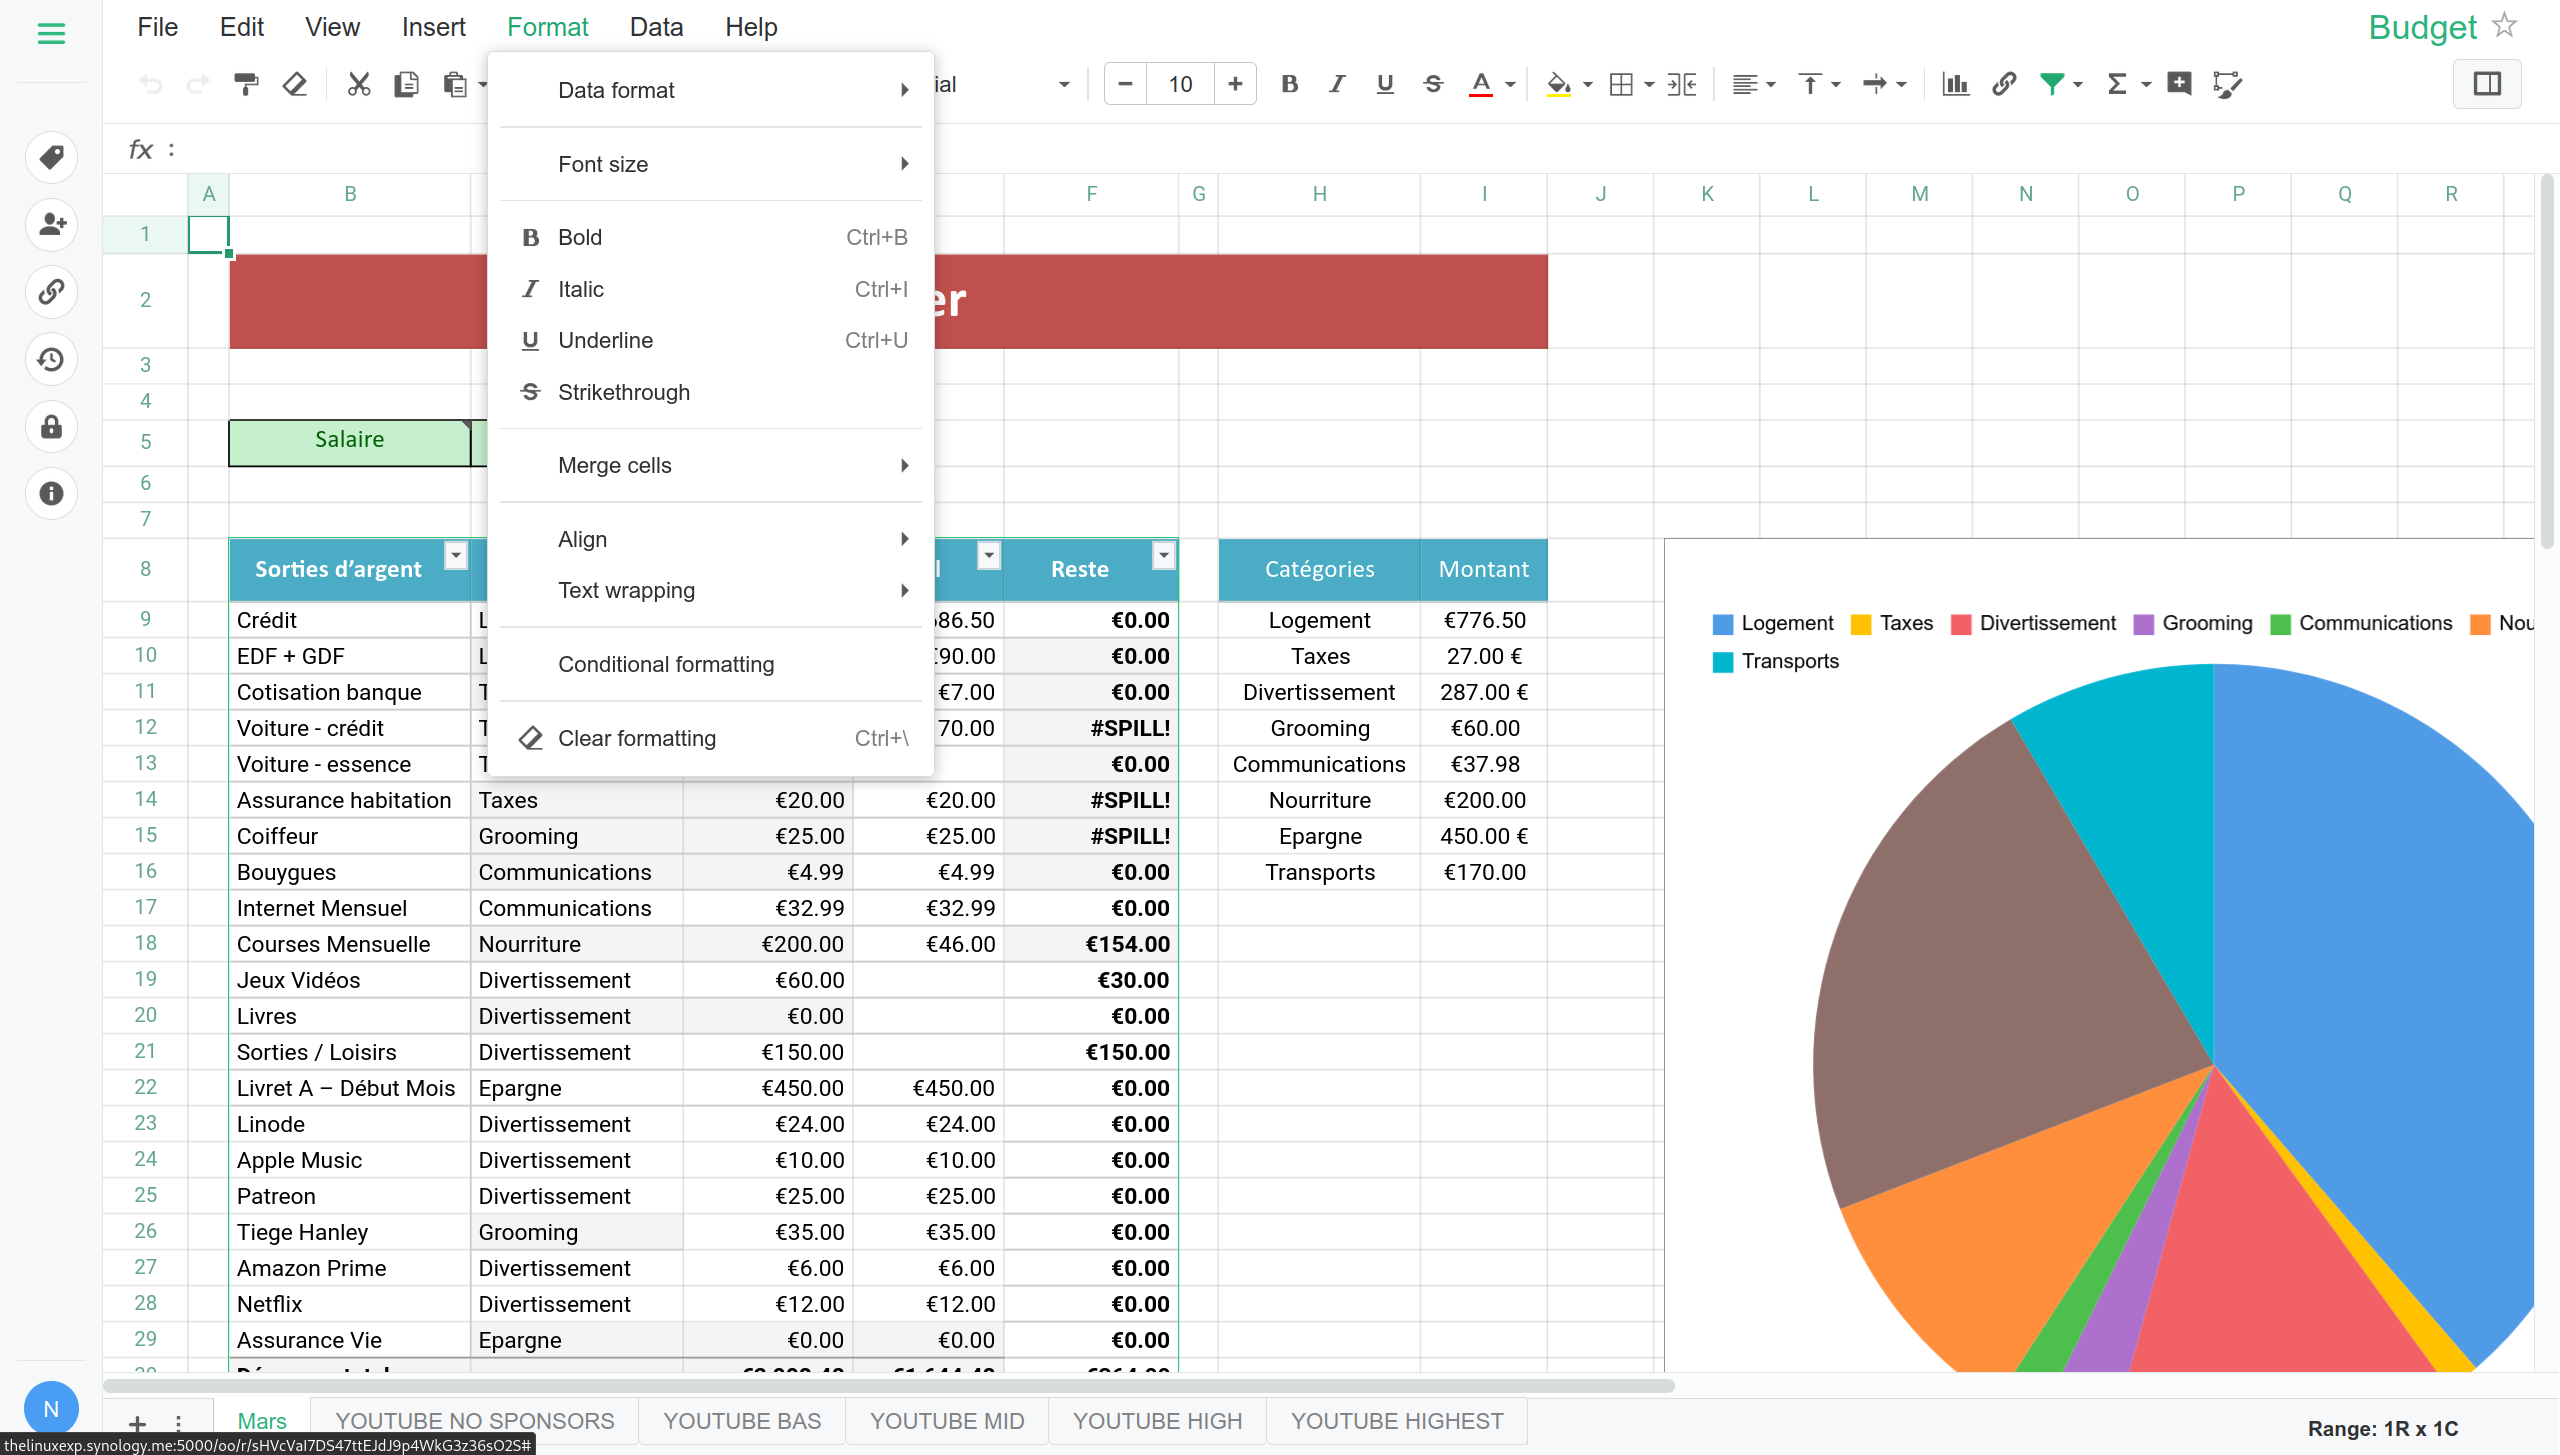Click the undo arrow icon

(x=151, y=85)
